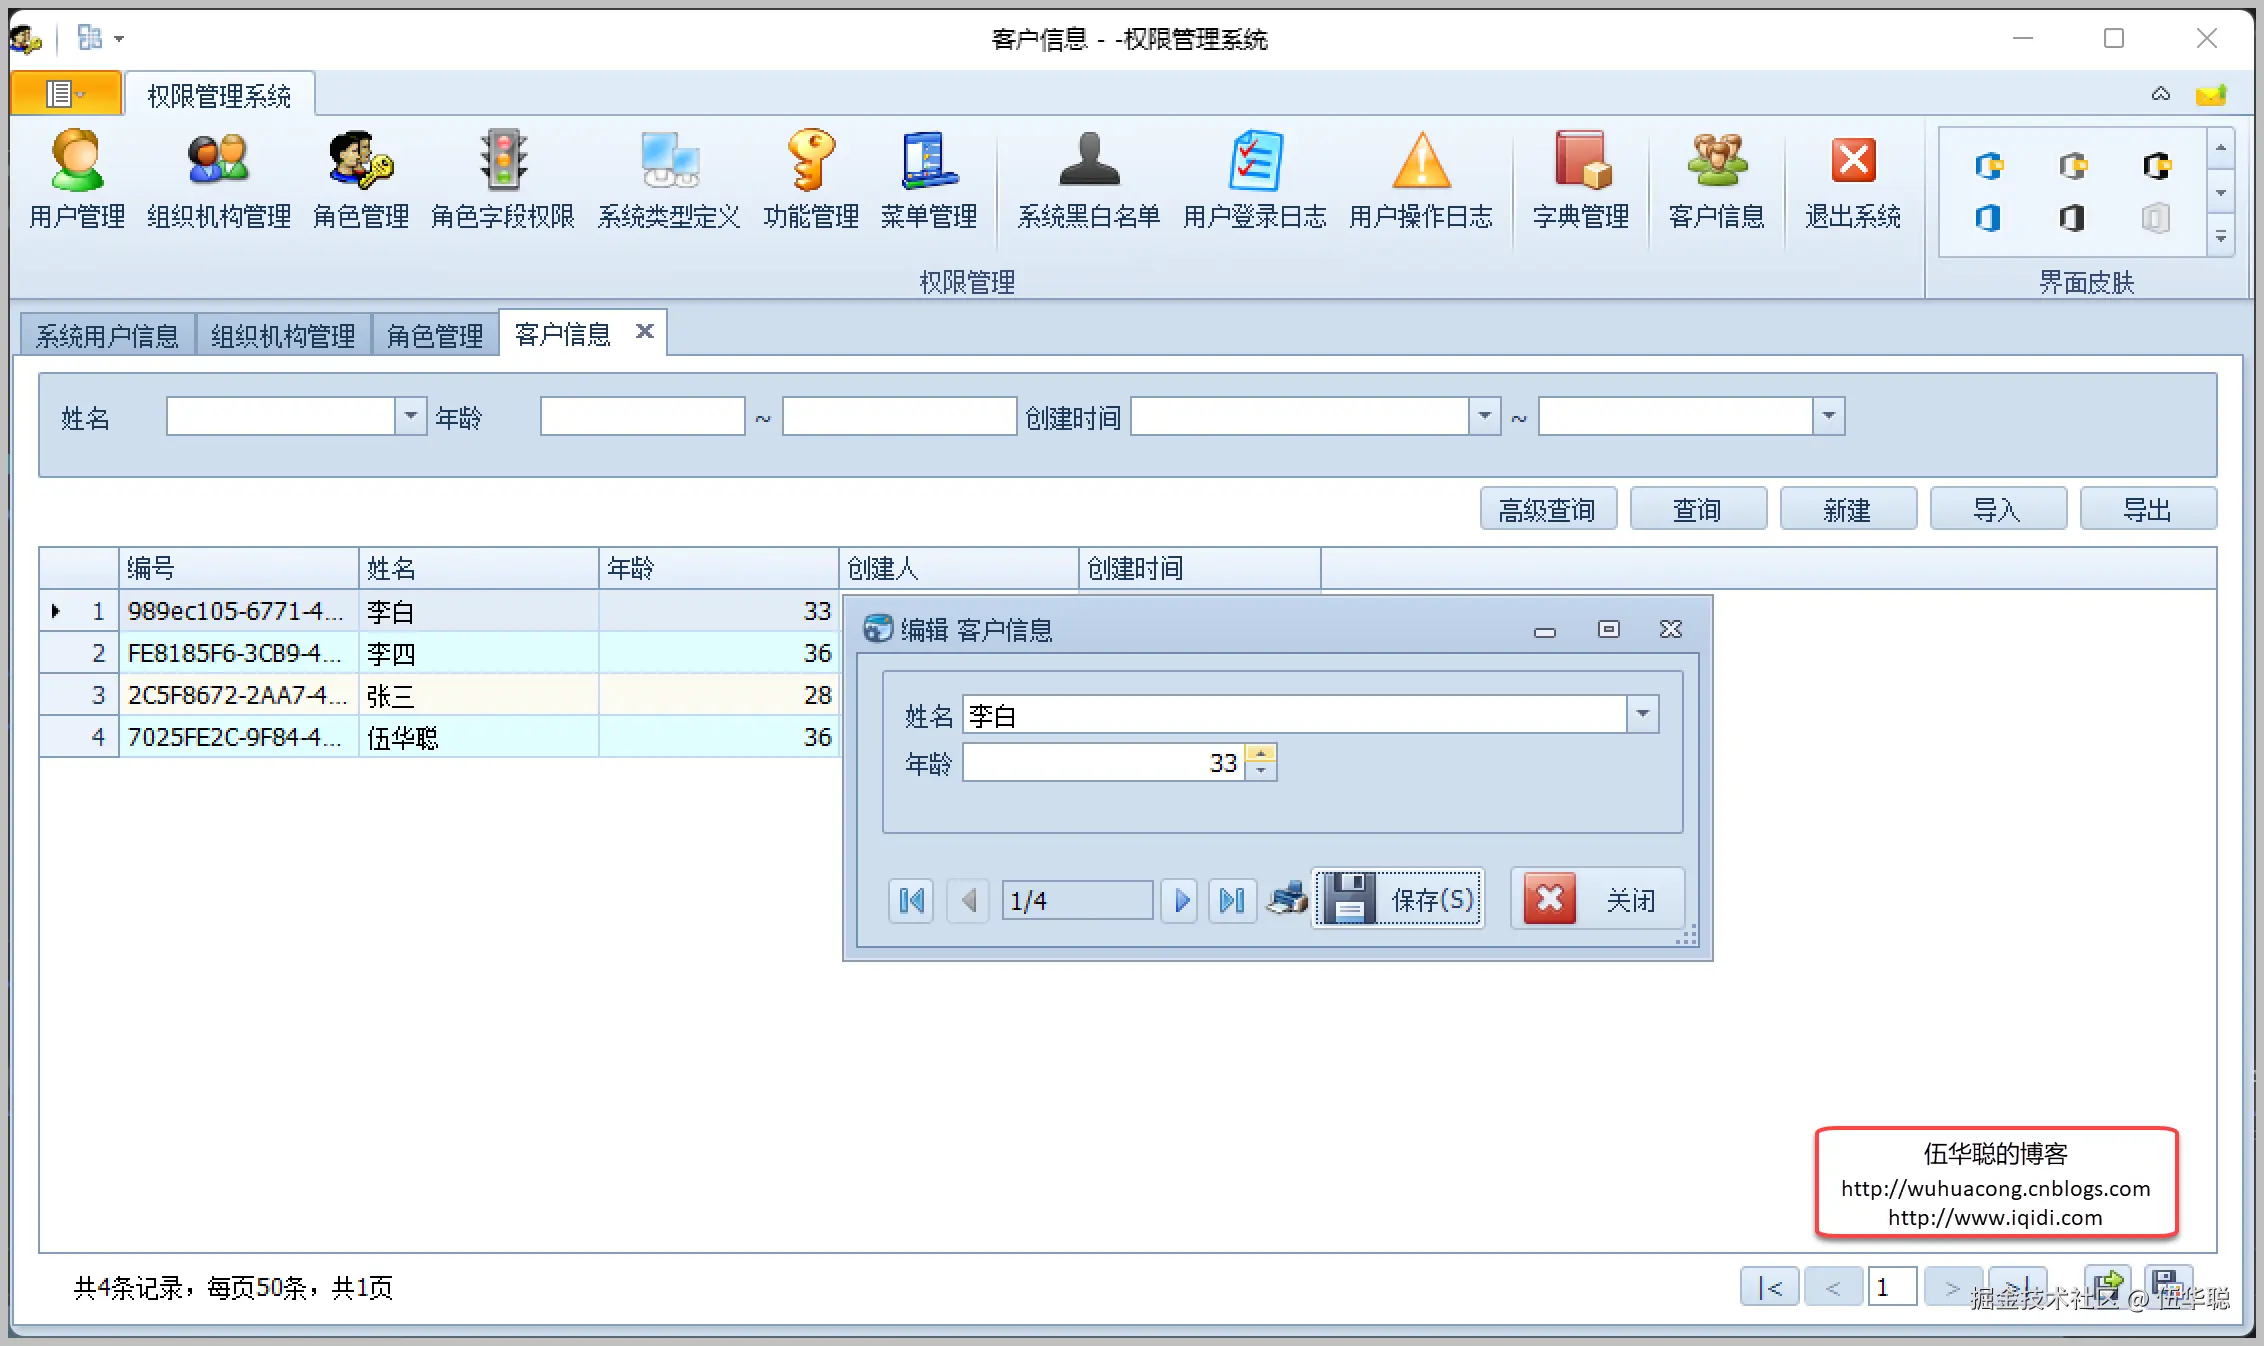Go to next record in edit dialog
This screenshot has width=2264, height=1346.
click(1181, 901)
